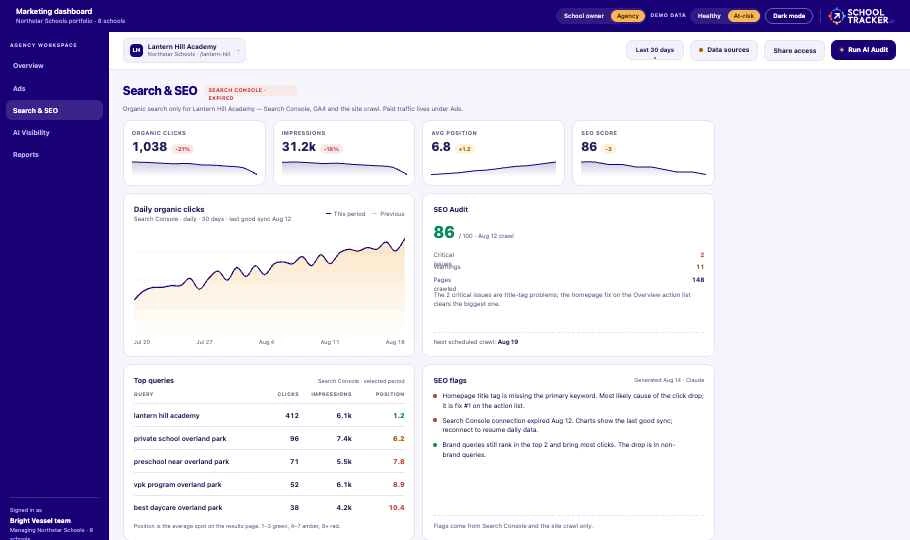Open the Lantern Hill Academy school selector
Screen dimensions: 910x540
184,51
